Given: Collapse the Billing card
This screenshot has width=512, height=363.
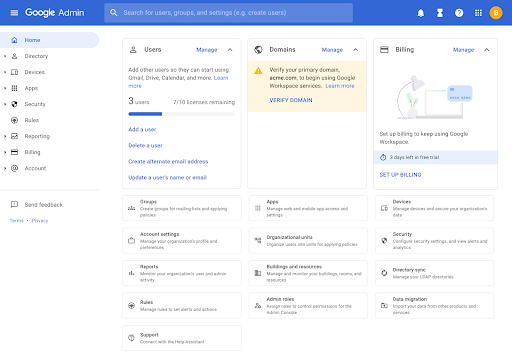Looking at the screenshot, I should 487,50.
